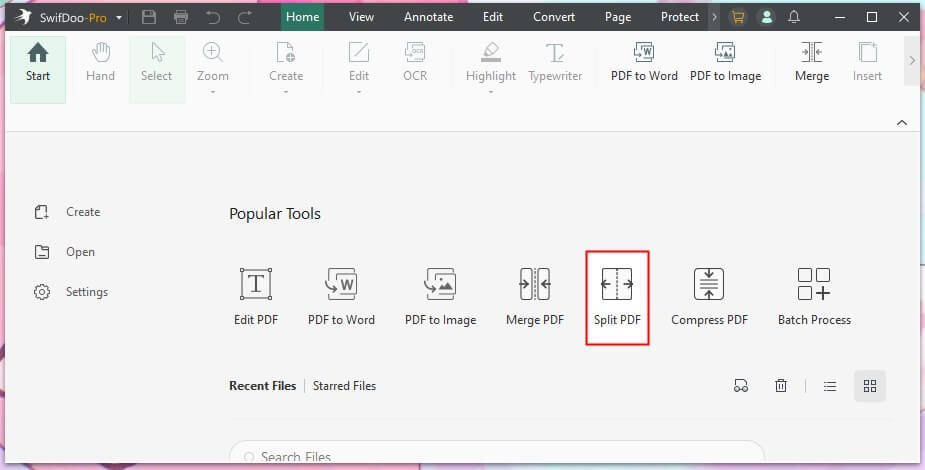
Task: Launch the Split PDF tool
Action: click(617, 298)
